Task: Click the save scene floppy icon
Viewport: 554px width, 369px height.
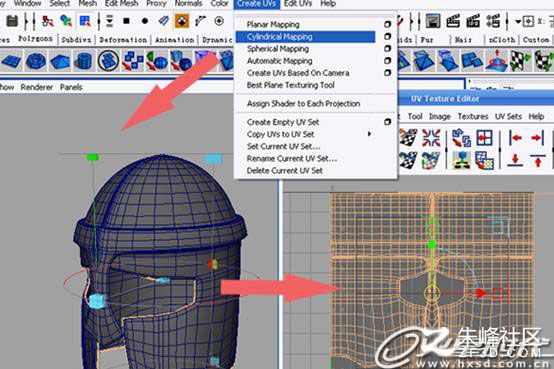Action: (12, 21)
